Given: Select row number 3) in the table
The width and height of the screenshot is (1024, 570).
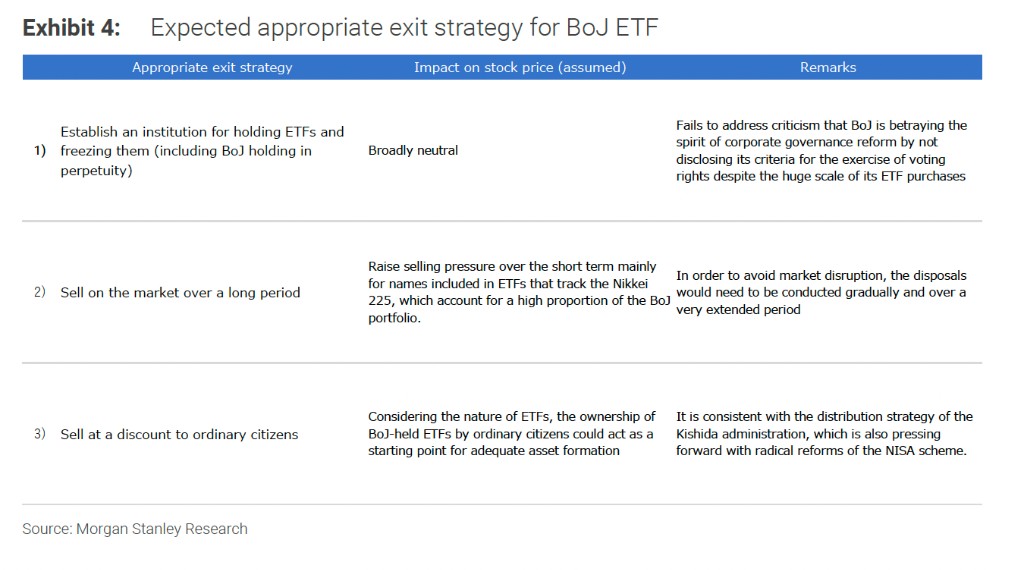Looking at the screenshot, I should pyautogui.click(x=40, y=434).
